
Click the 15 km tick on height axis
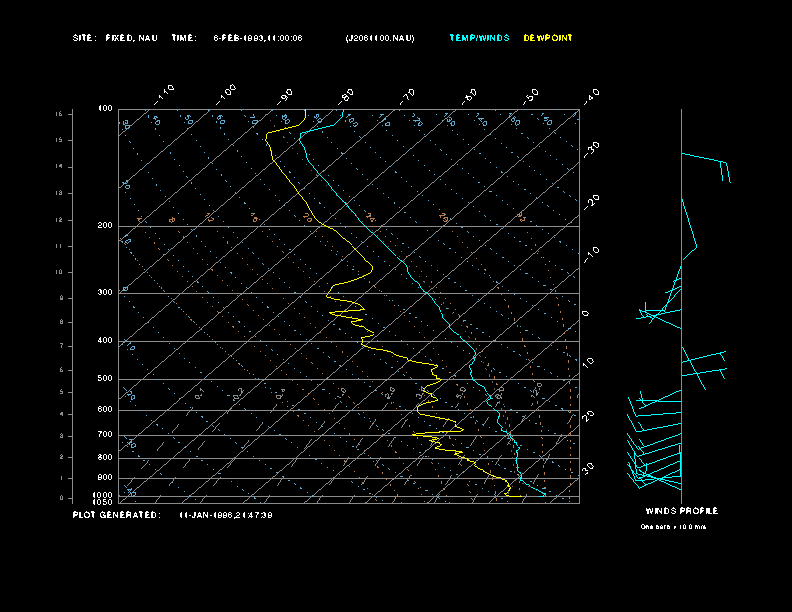click(59, 140)
